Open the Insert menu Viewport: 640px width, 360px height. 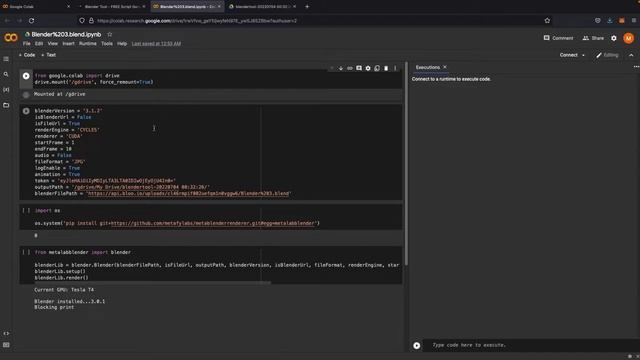click(x=68, y=44)
